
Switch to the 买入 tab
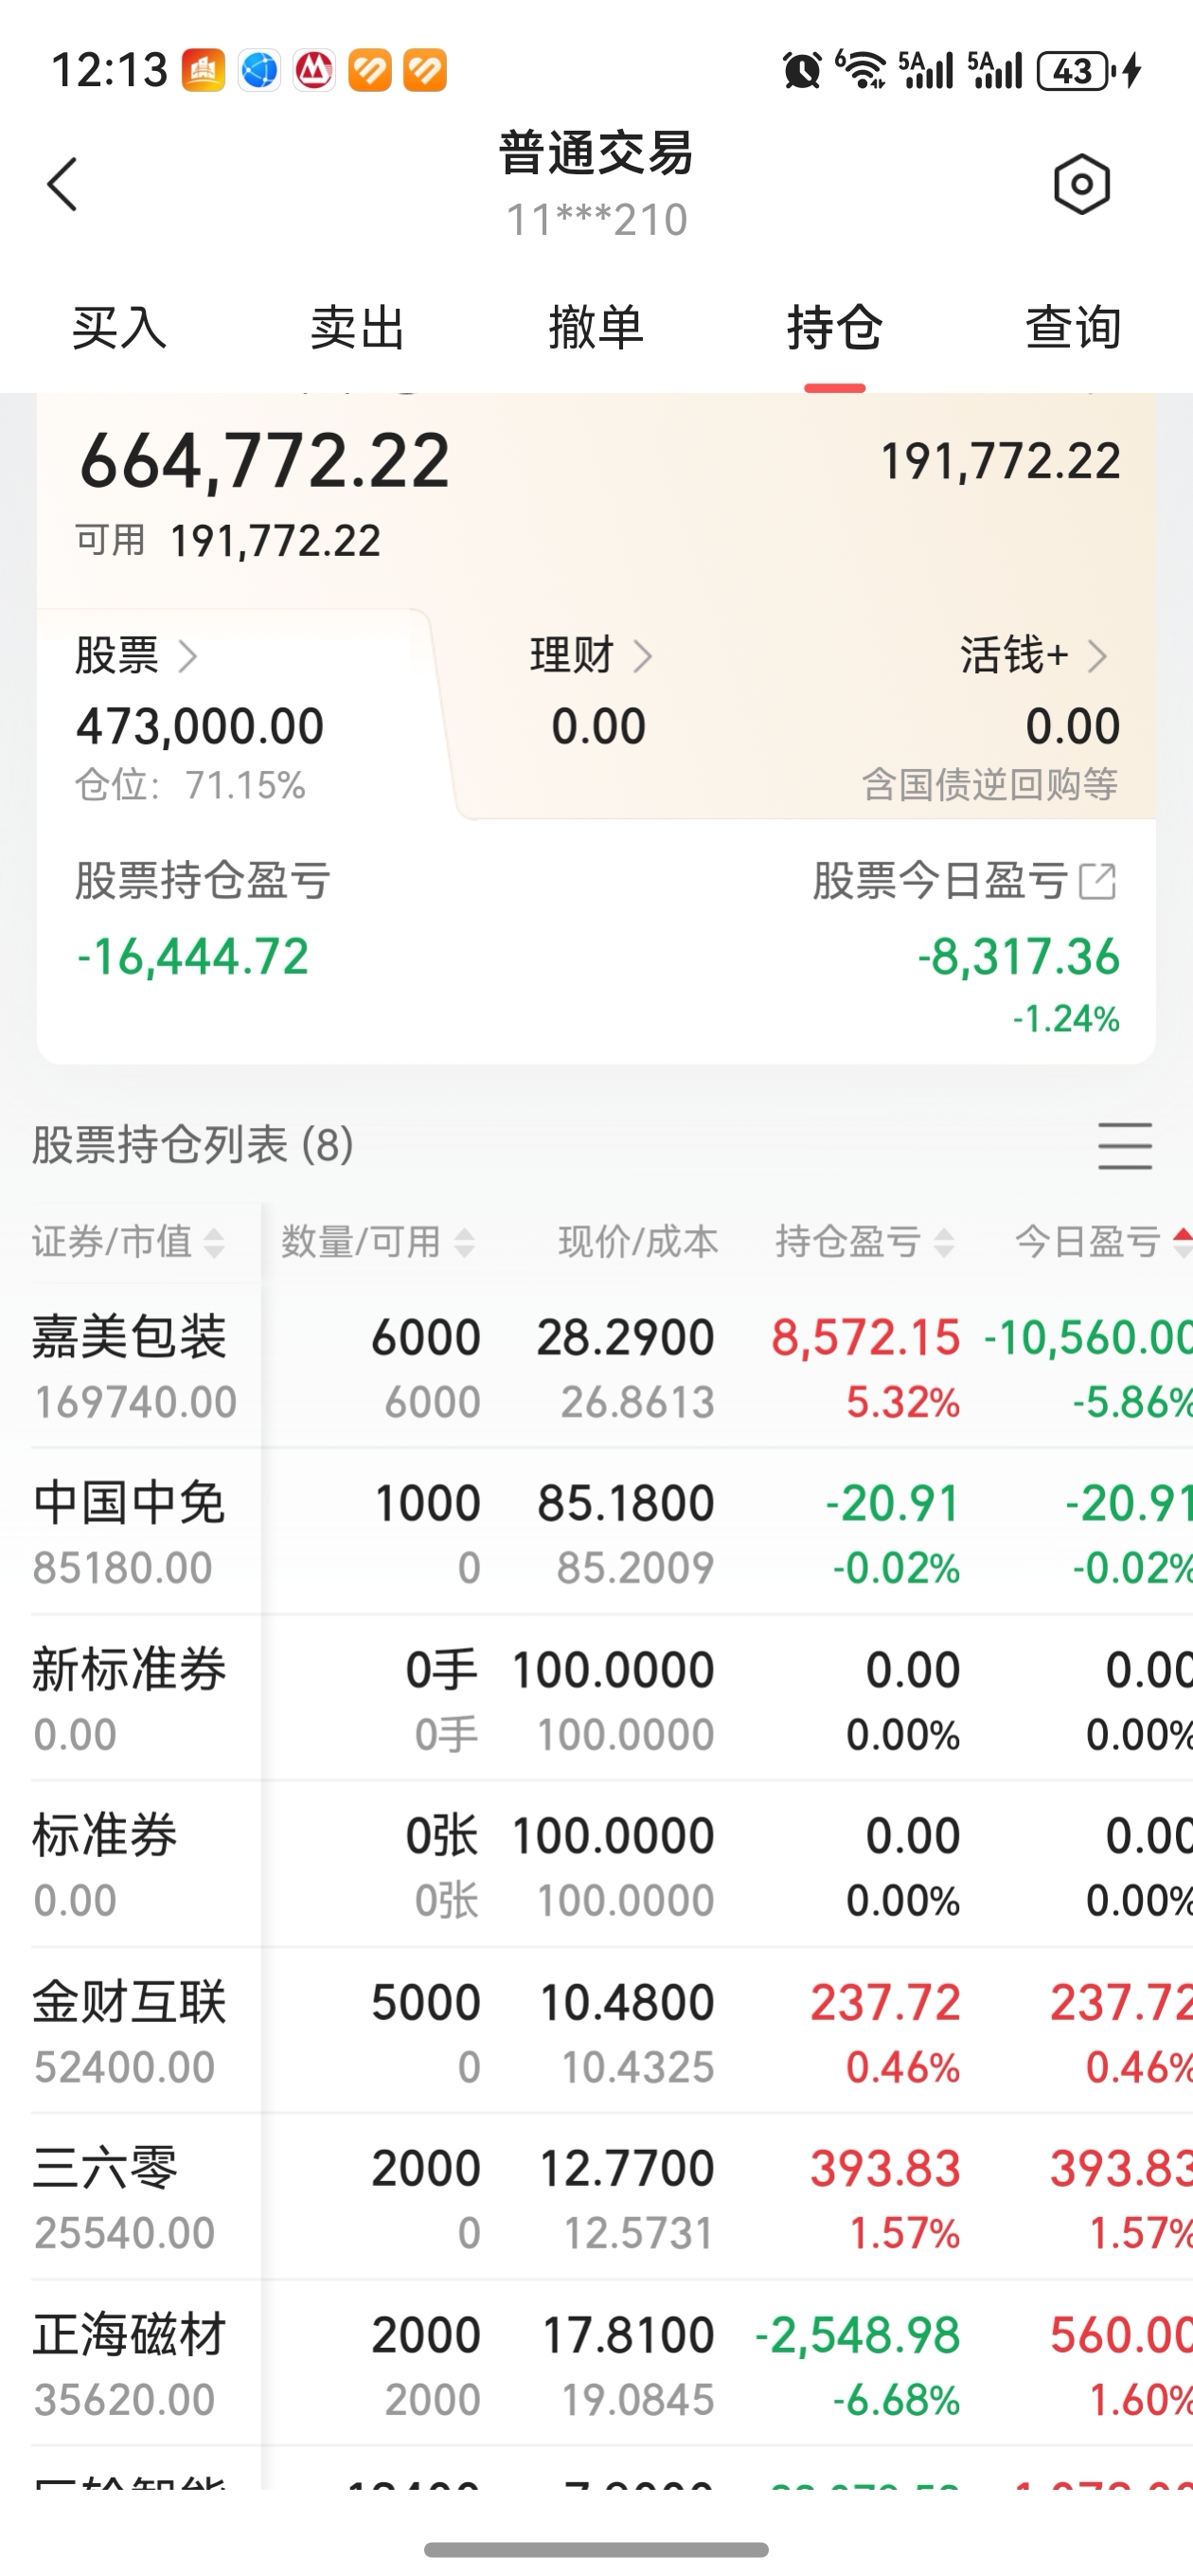pyautogui.click(x=119, y=328)
